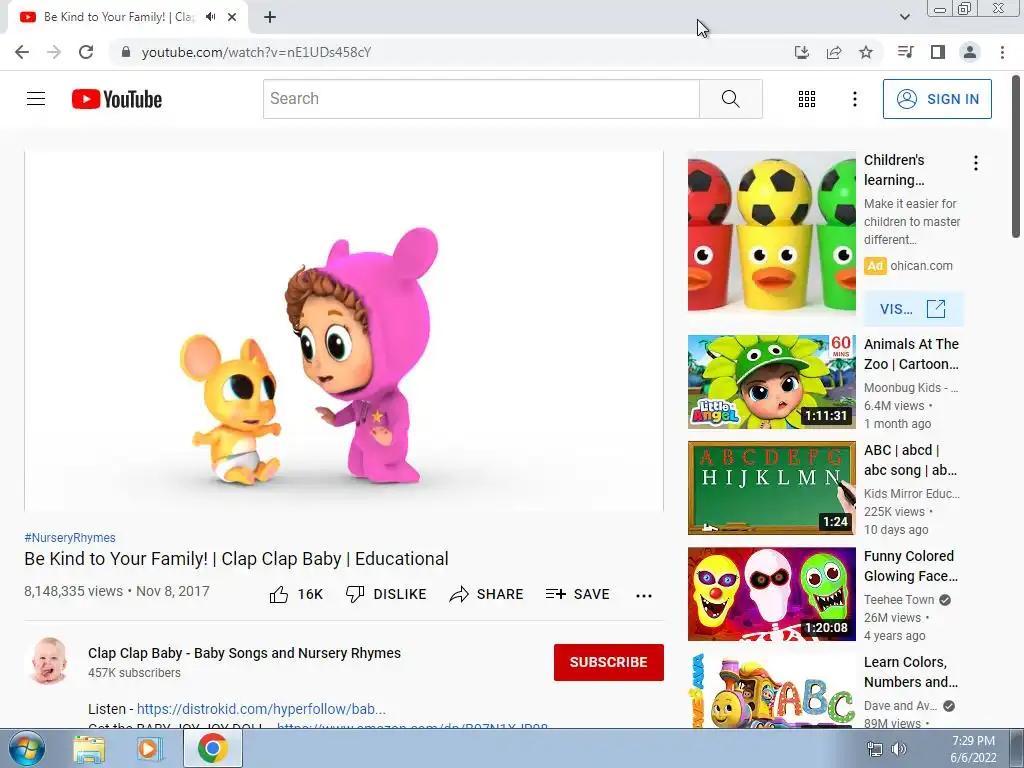Go to the YouTube home logo
The width and height of the screenshot is (1024, 768).
117,99
